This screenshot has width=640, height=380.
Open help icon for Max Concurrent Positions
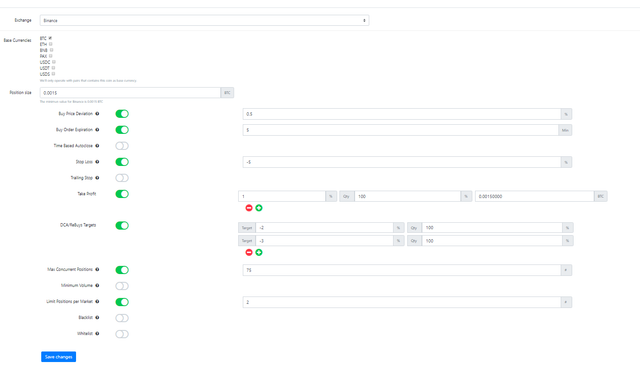point(97,269)
